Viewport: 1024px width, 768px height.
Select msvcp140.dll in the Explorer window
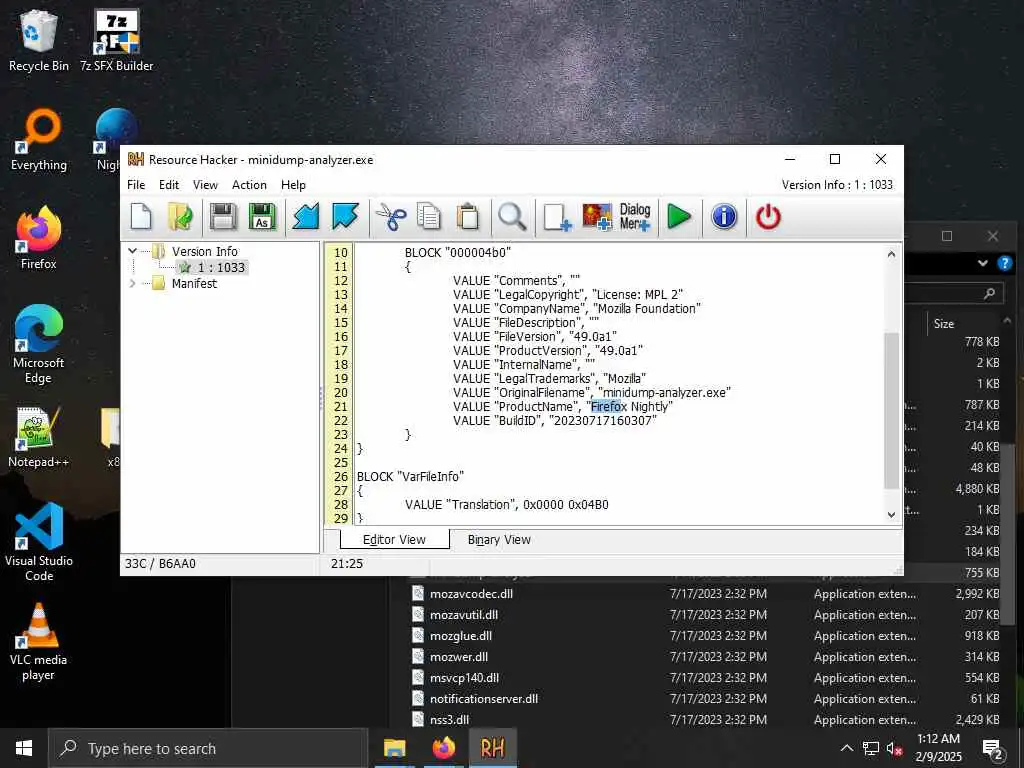(464, 678)
